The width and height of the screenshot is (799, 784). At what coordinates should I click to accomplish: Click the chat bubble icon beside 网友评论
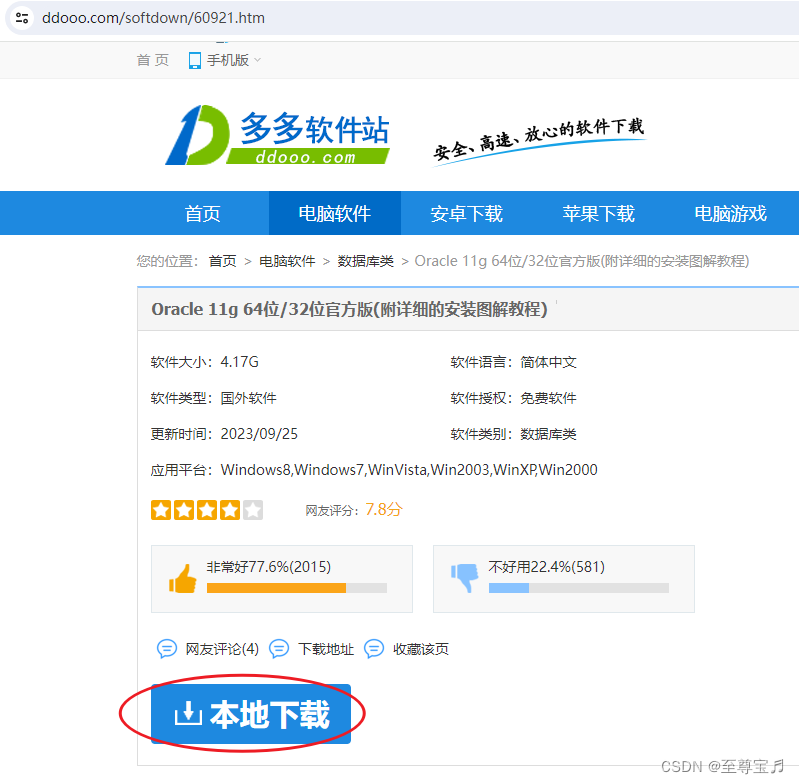coord(167,649)
